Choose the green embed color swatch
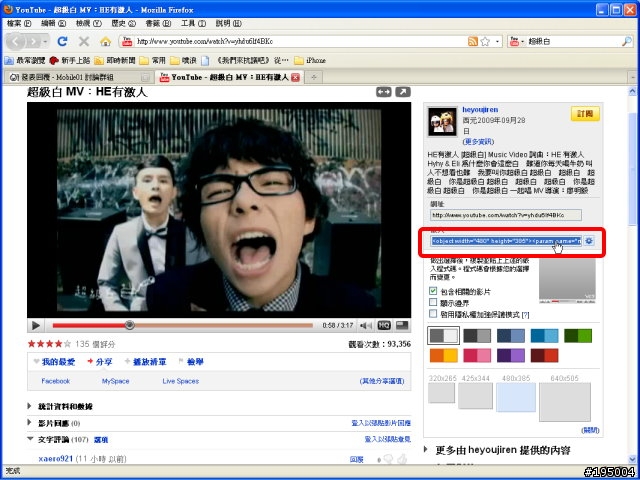The height and width of the screenshot is (480, 640). [578, 336]
